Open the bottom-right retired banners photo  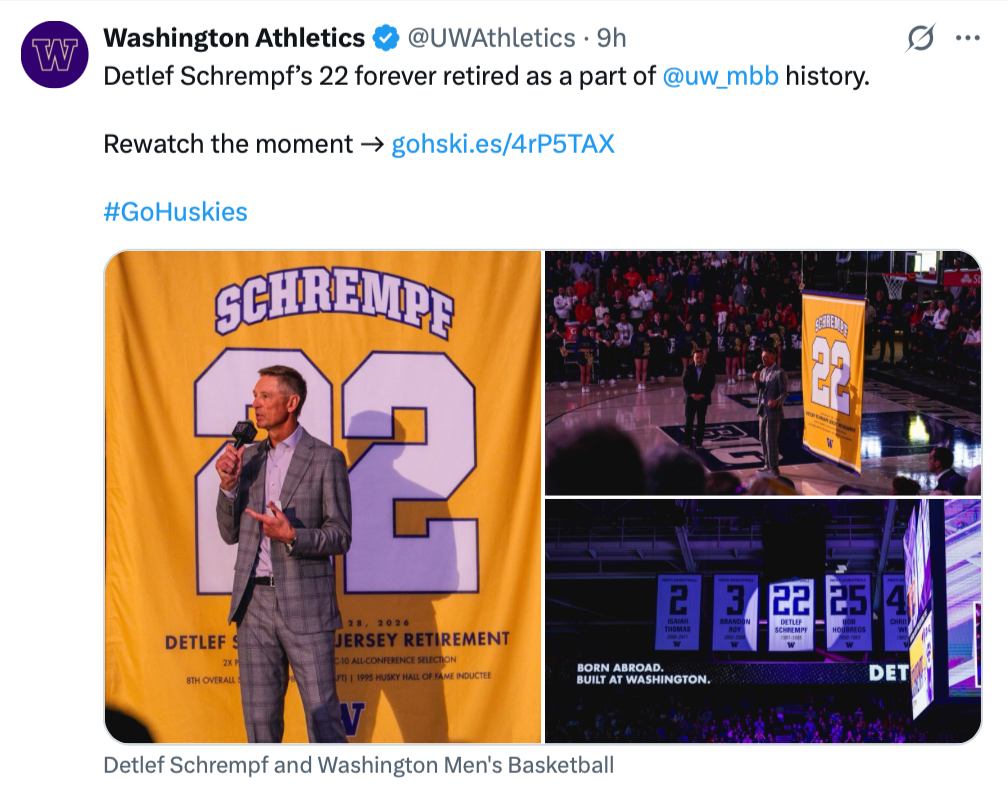tap(763, 621)
